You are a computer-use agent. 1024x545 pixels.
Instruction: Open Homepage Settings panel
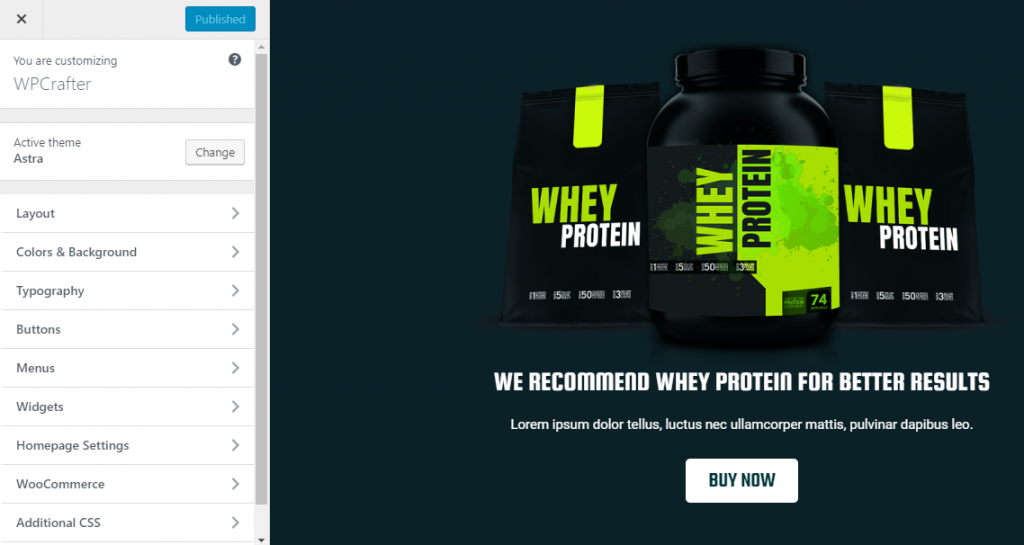pyautogui.click(x=127, y=445)
